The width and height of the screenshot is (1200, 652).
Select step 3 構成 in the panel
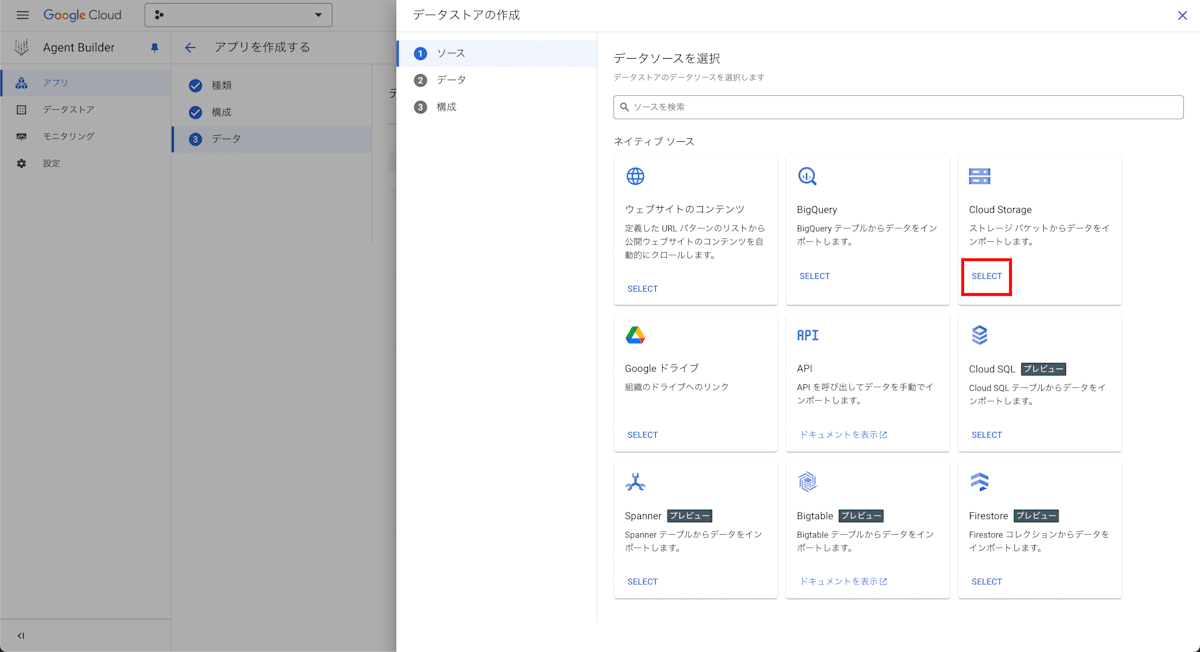[x=496, y=106]
